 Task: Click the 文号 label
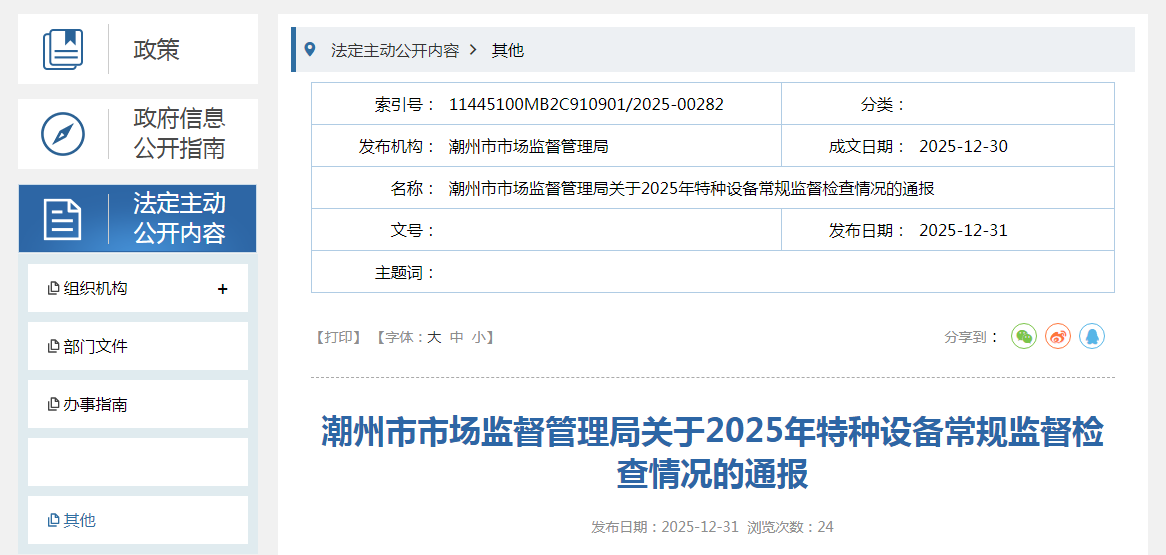pyautogui.click(x=413, y=231)
